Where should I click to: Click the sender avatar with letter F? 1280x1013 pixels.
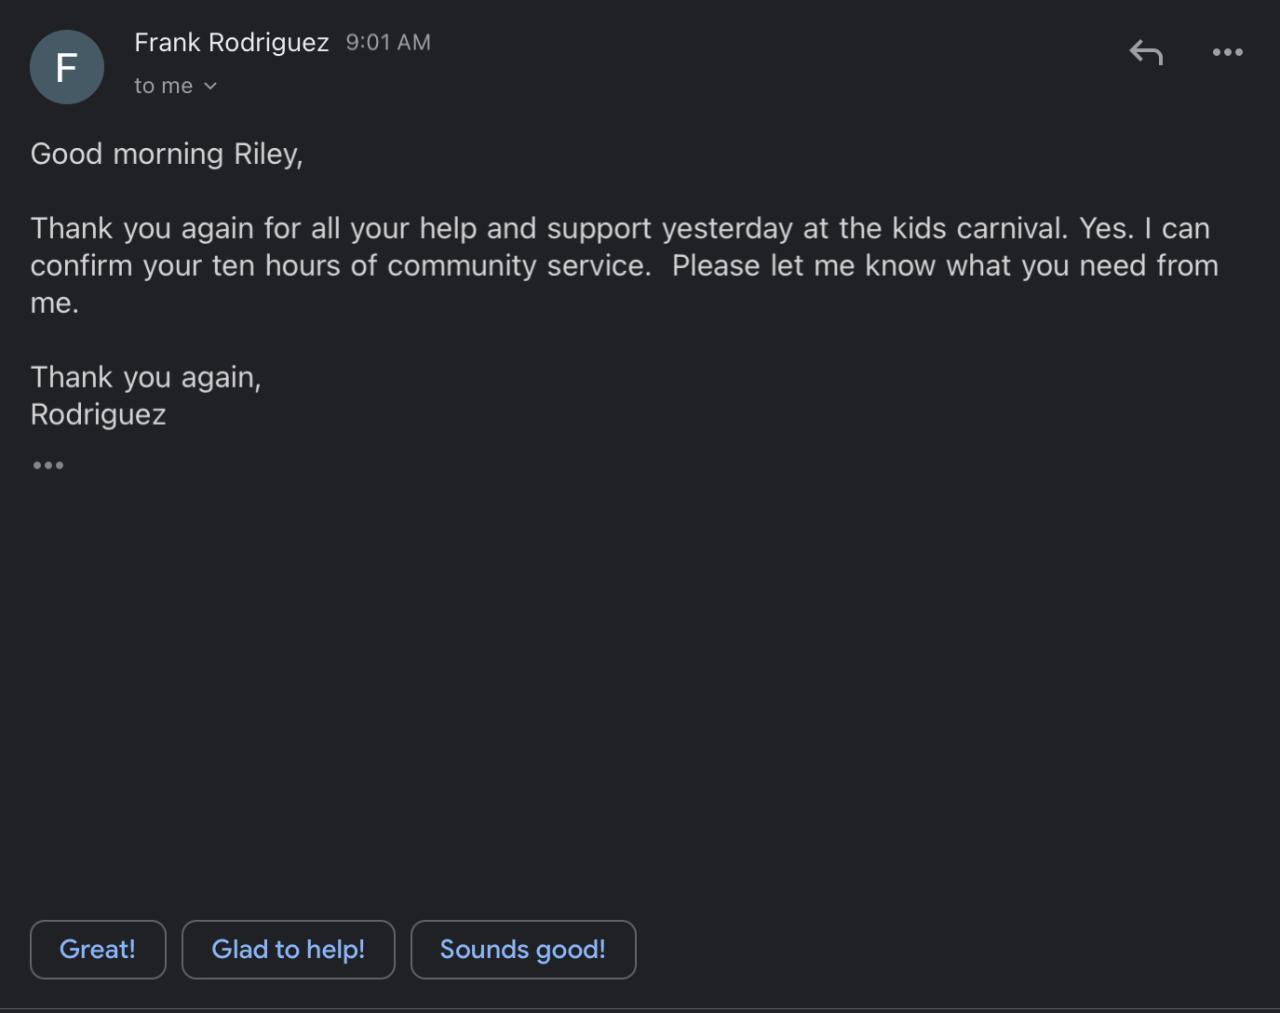(x=67, y=67)
